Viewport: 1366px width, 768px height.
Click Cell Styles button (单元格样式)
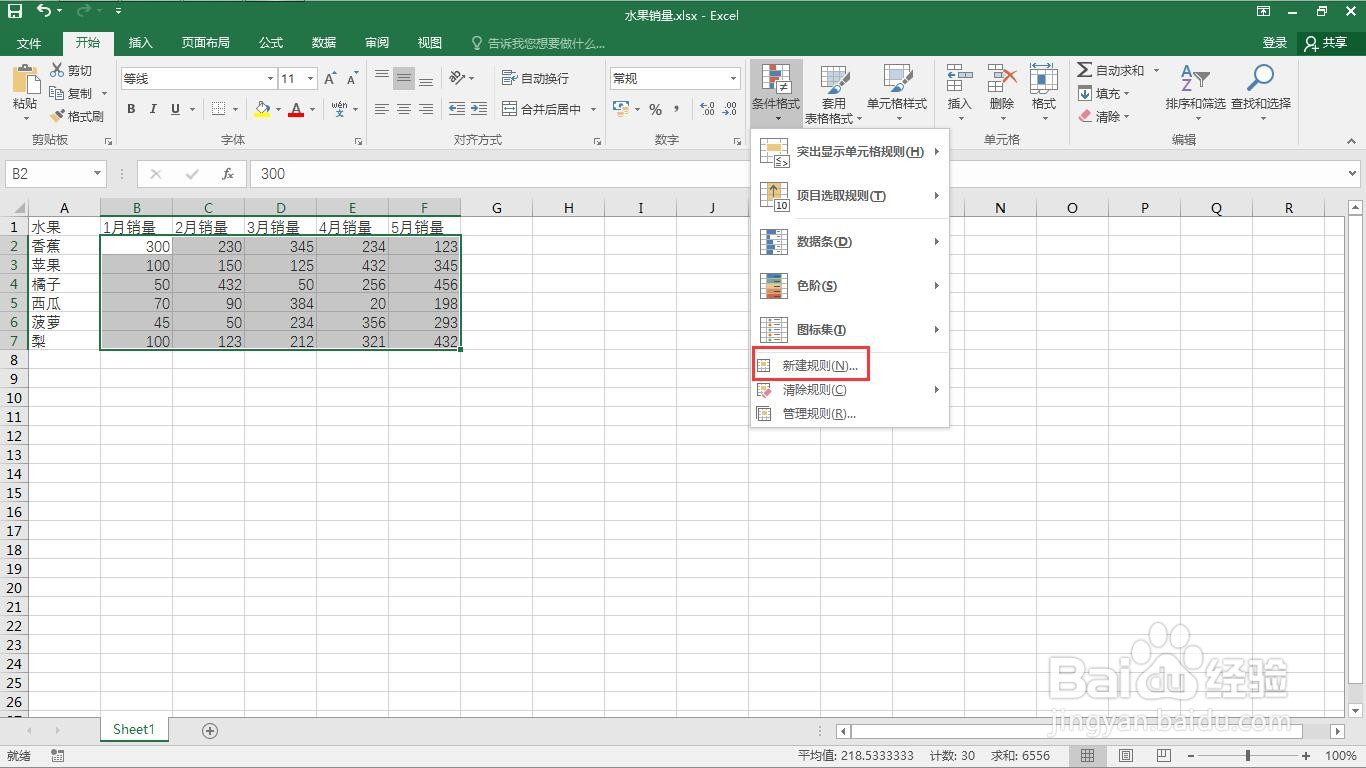point(897,93)
